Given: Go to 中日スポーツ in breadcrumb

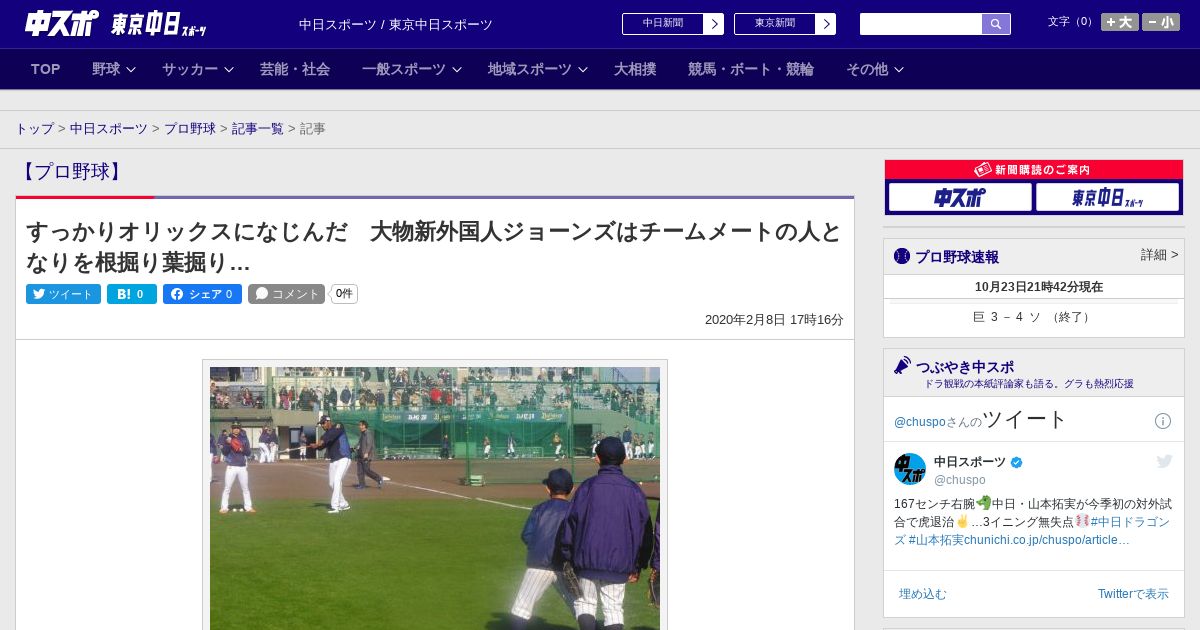Looking at the screenshot, I should coord(109,129).
